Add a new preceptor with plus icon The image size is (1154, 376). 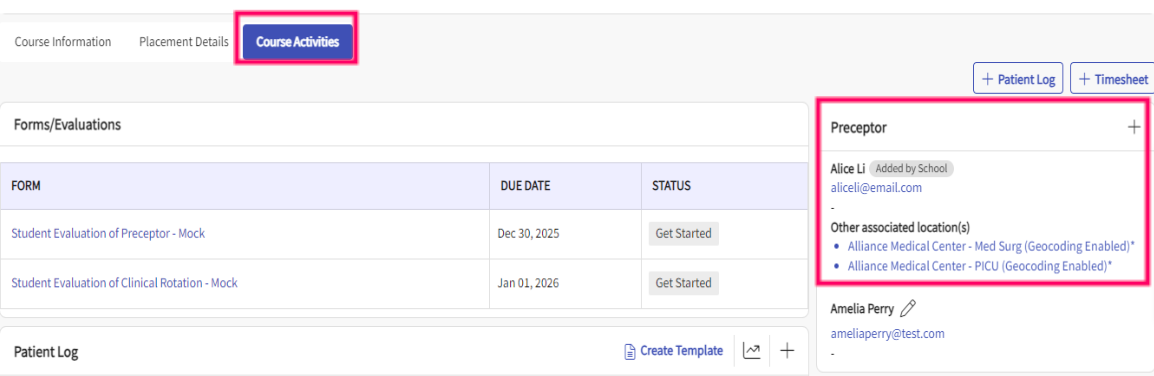[1133, 127]
